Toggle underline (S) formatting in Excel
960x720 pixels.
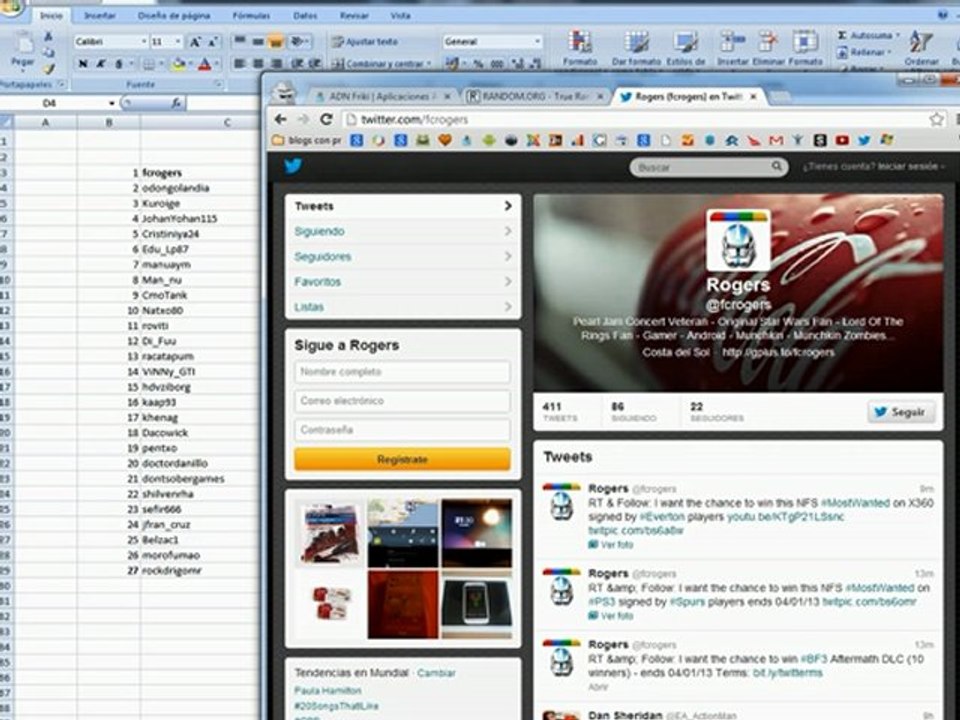tap(119, 63)
